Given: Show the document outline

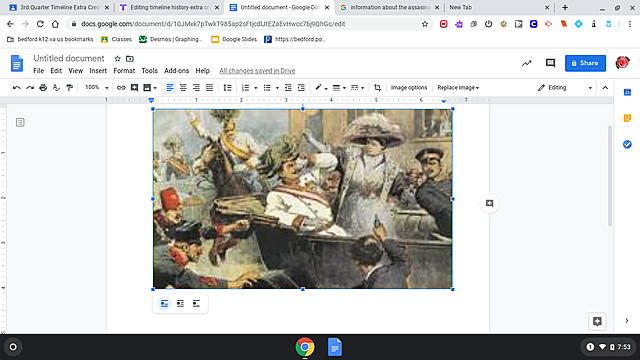Looking at the screenshot, I should point(20,122).
